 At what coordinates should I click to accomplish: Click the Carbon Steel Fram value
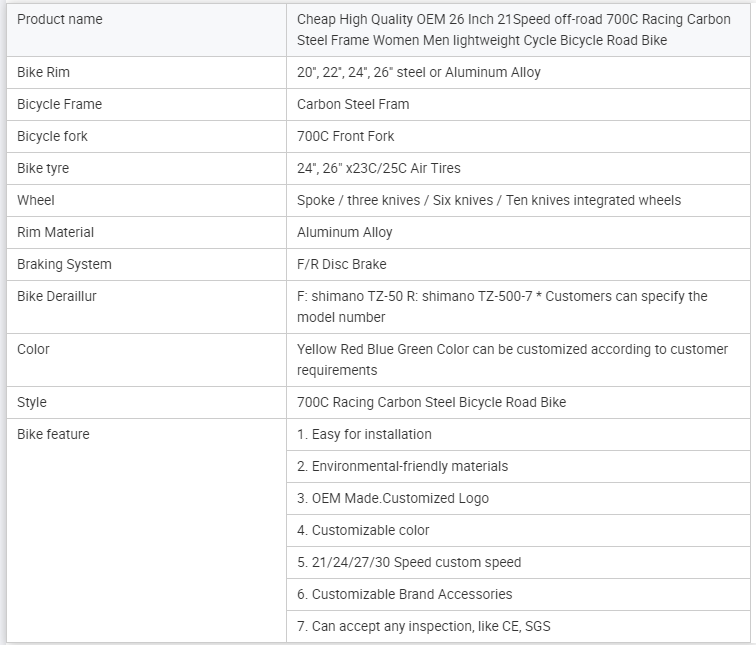point(353,104)
